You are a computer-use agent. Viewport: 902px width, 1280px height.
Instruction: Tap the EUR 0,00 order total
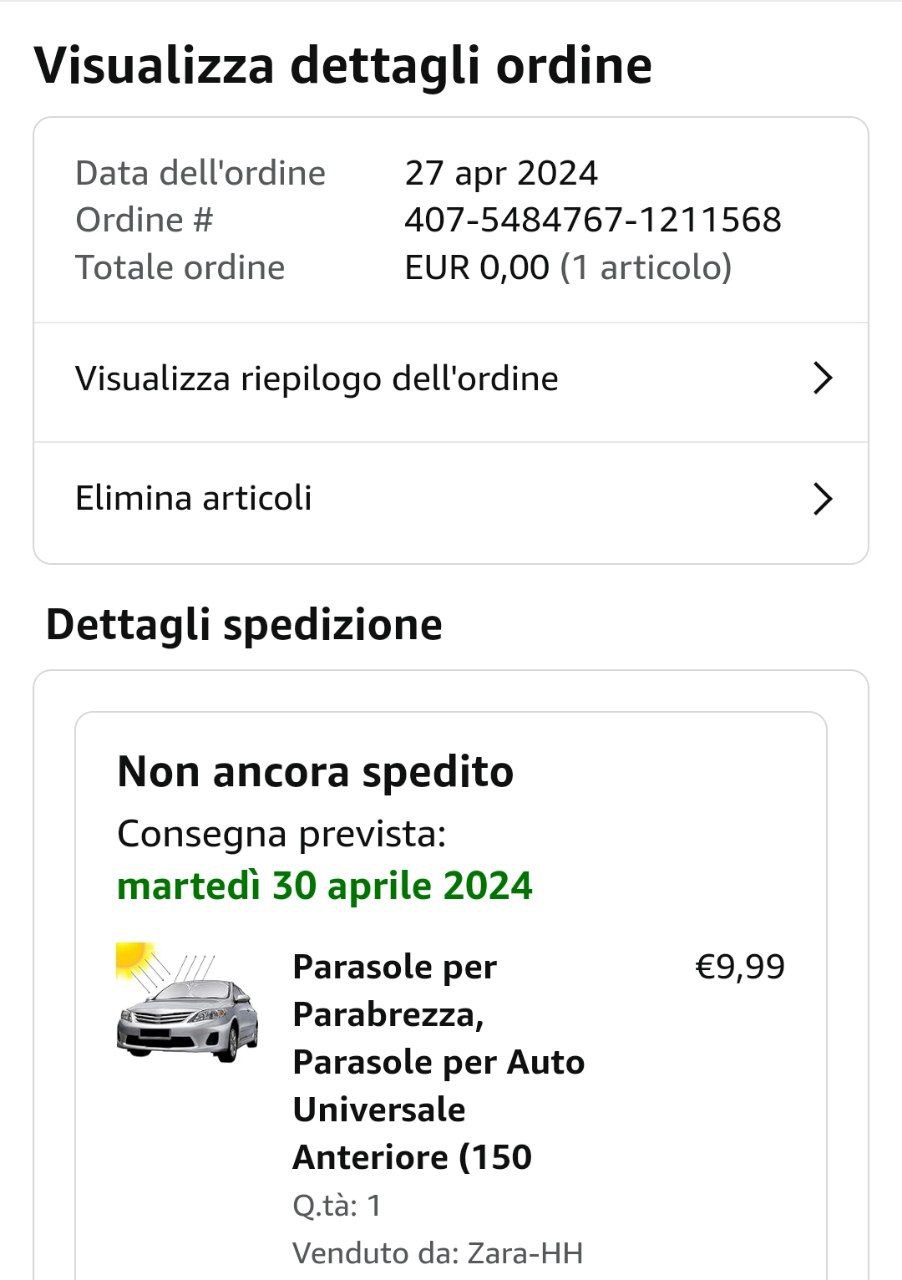coord(477,268)
